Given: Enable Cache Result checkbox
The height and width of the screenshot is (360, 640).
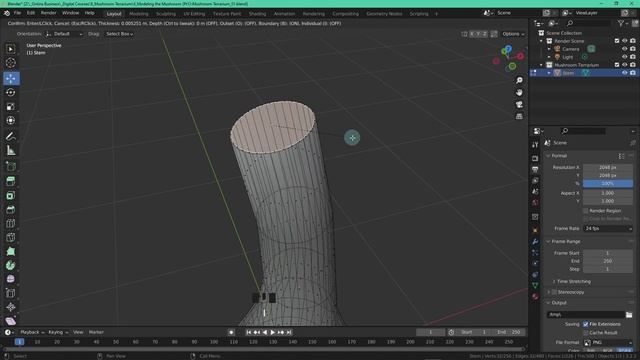Looking at the screenshot, I should tap(586, 333).
